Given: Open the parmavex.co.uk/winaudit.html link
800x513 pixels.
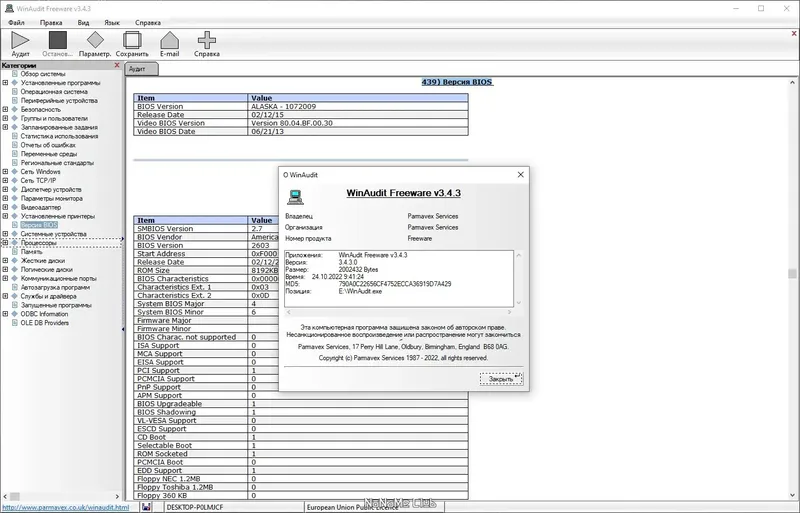Looking at the screenshot, I should [66, 507].
